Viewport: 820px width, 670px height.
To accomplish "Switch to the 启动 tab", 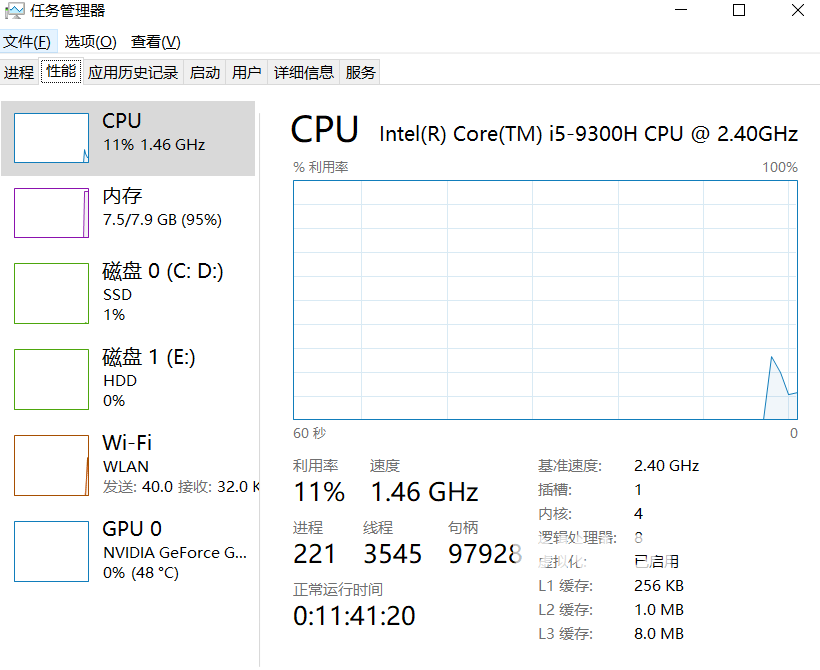I will click(x=204, y=72).
